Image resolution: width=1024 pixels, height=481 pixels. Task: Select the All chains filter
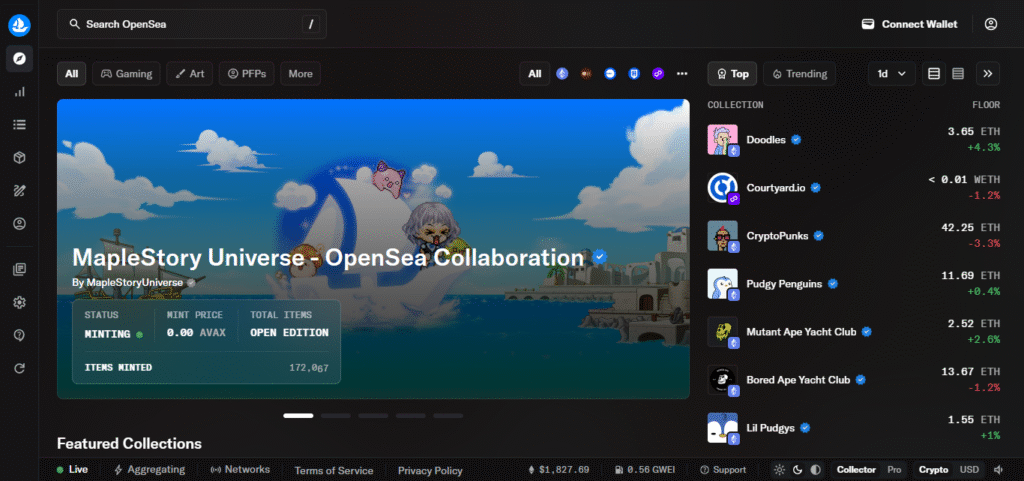(x=535, y=74)
